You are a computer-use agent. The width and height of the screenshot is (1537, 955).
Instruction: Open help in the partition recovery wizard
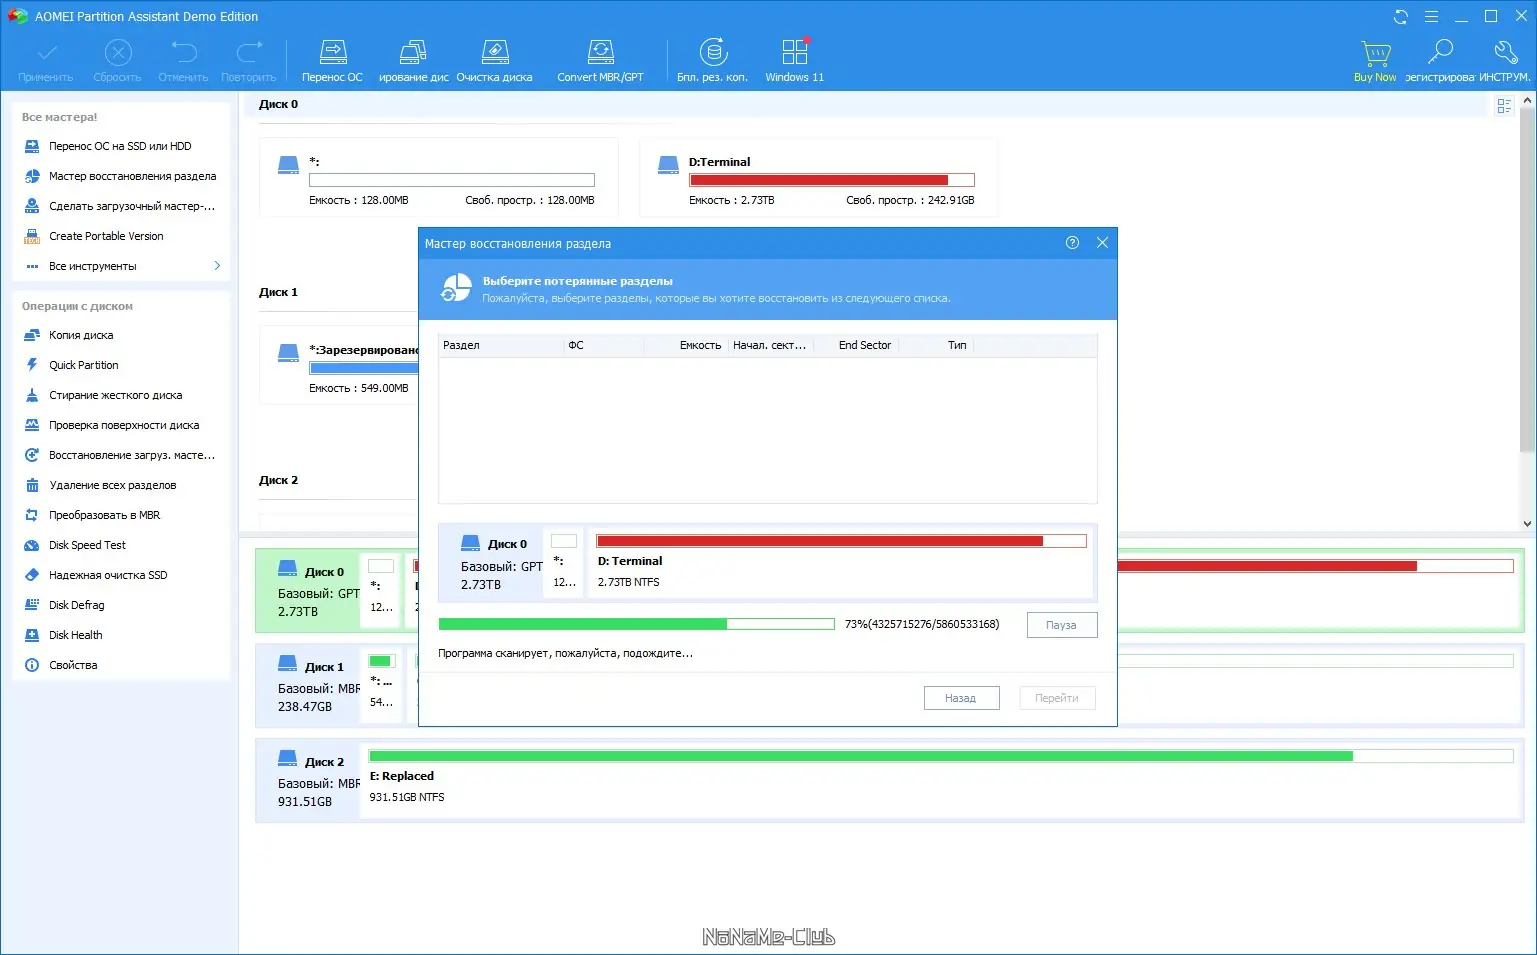click(x=1072, y=243)
